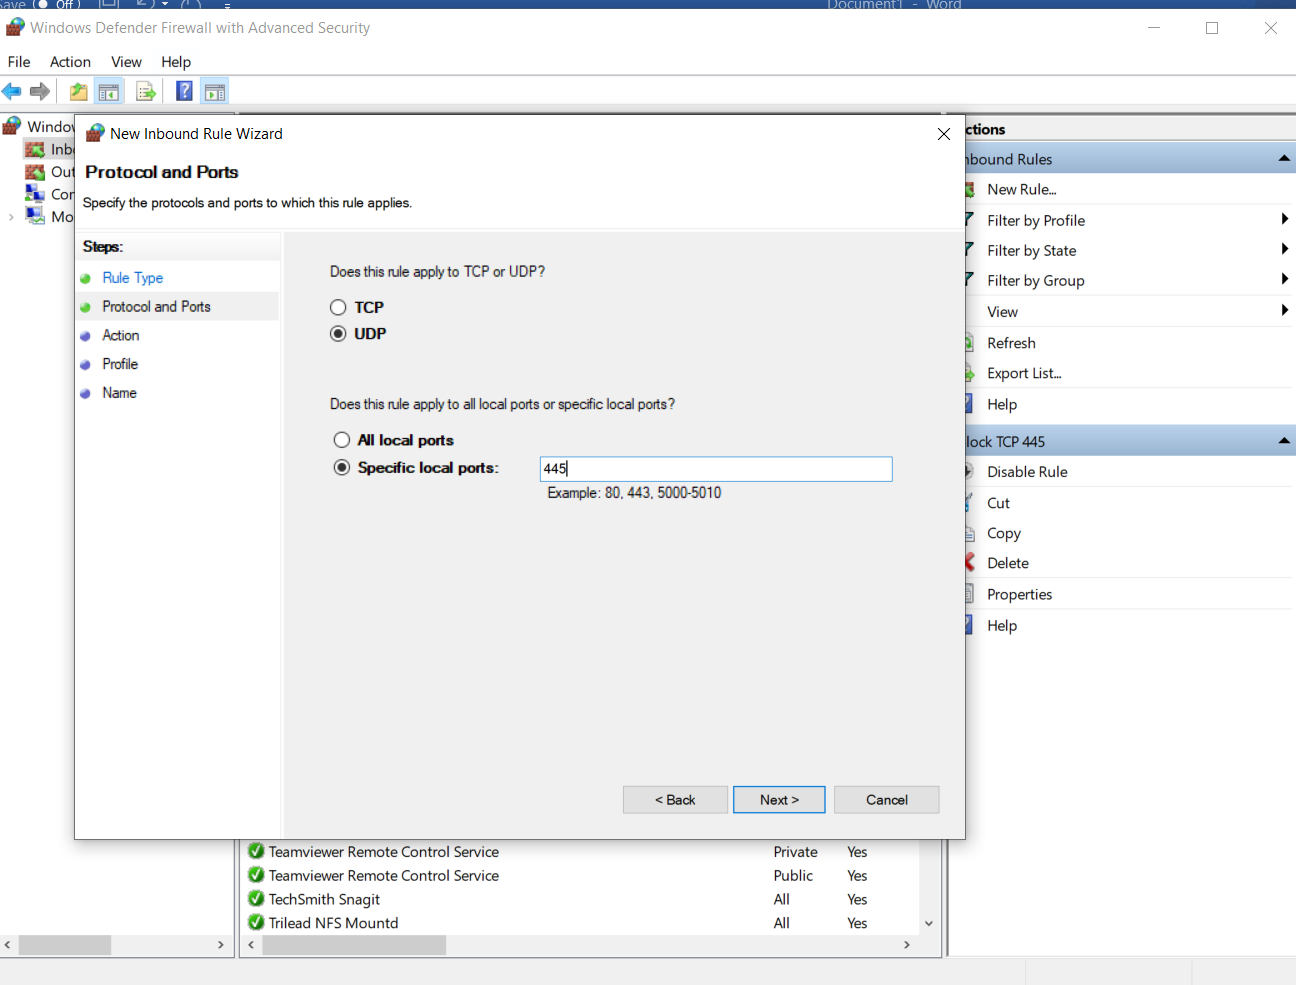Screen dimensions: 1296x985
Task: Click the Up One Level folder icon
Action: [78, 92]
